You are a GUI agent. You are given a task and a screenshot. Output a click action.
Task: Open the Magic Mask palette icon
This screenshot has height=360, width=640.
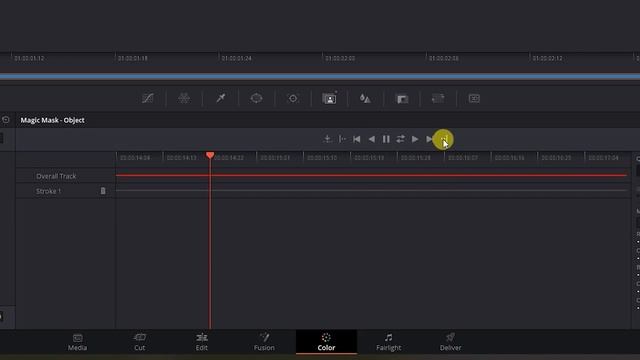[329, 98]
